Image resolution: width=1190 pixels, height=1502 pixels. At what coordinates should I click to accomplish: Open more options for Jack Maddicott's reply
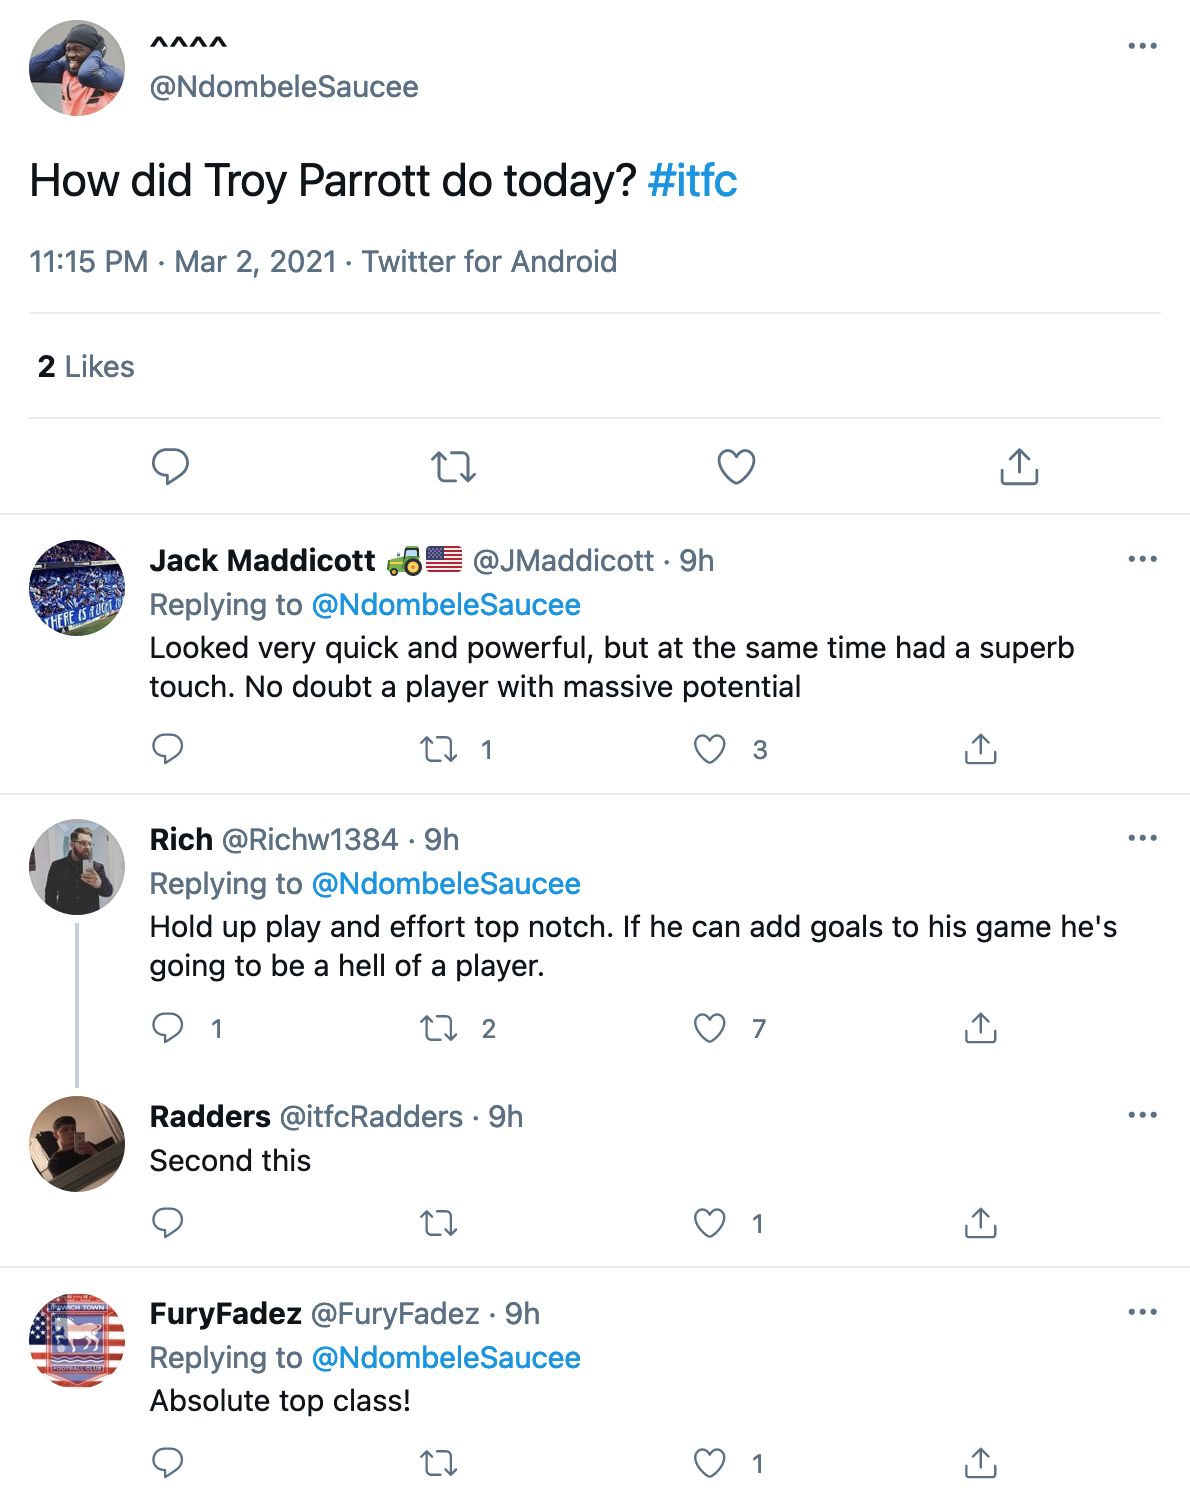pyautogui.click(x=1141, y=559)
